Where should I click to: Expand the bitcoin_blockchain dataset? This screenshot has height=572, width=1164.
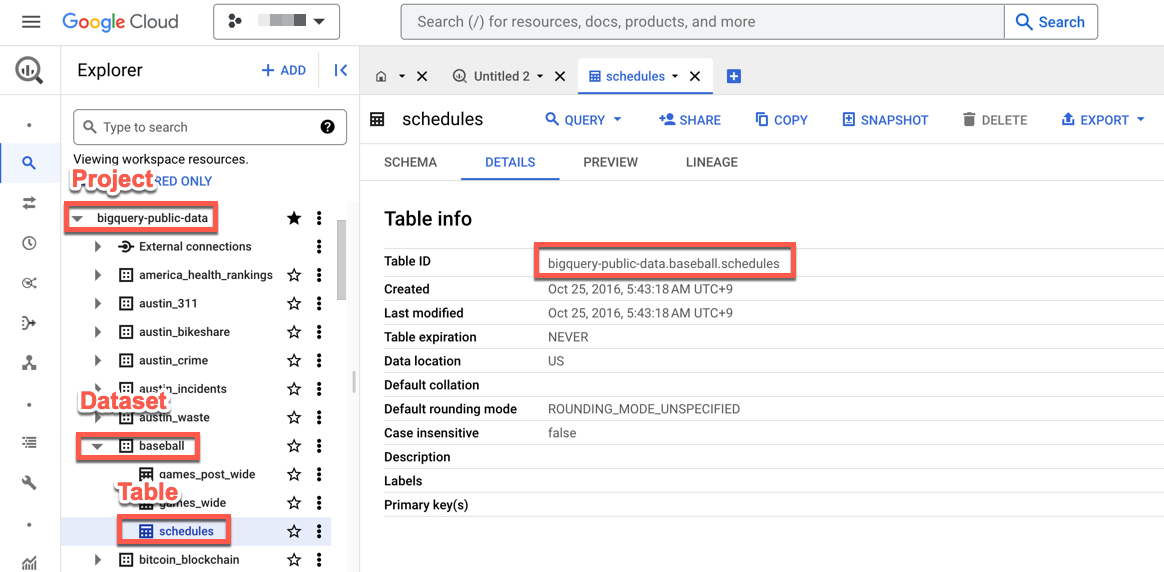coord(97,559)
